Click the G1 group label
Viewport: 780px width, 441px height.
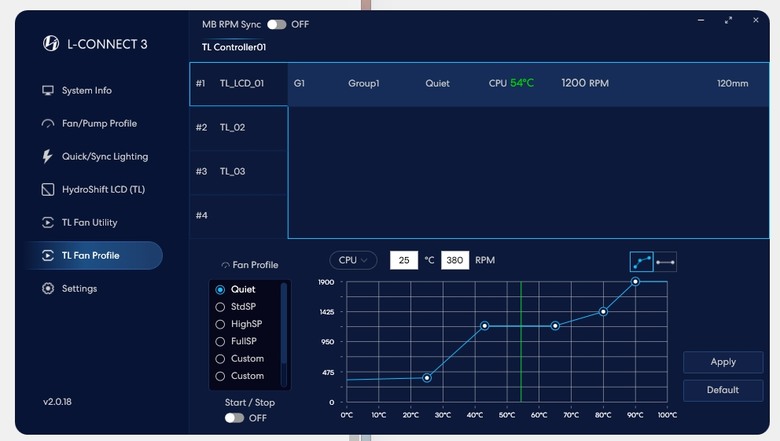tap(299, 84)
